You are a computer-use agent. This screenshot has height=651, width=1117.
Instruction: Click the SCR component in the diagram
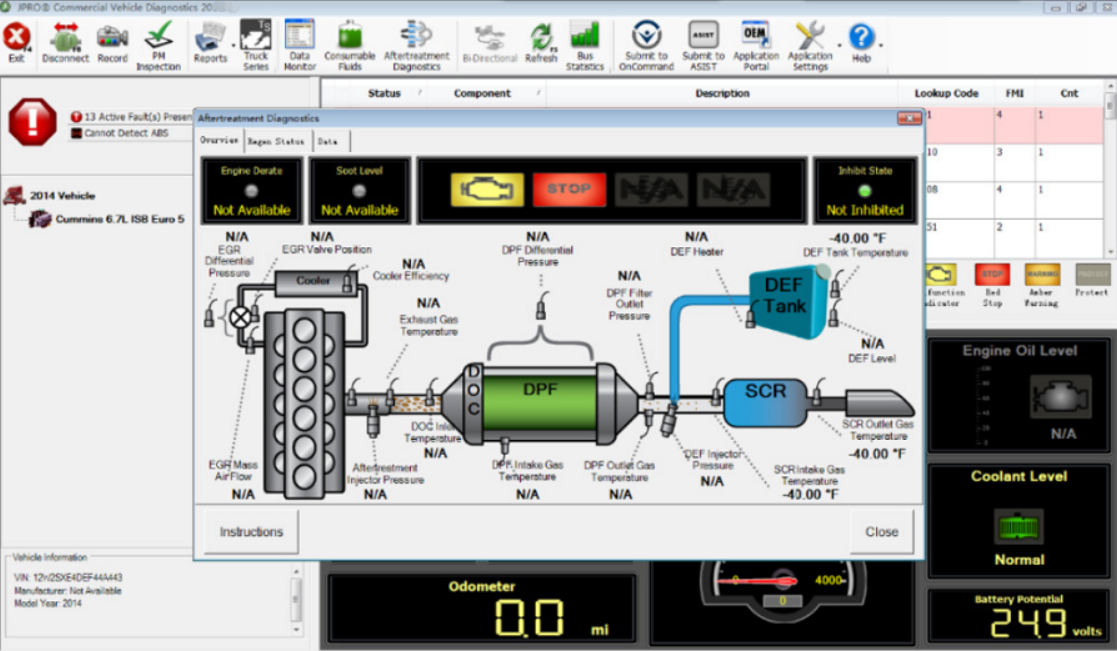tap(766, 401)
